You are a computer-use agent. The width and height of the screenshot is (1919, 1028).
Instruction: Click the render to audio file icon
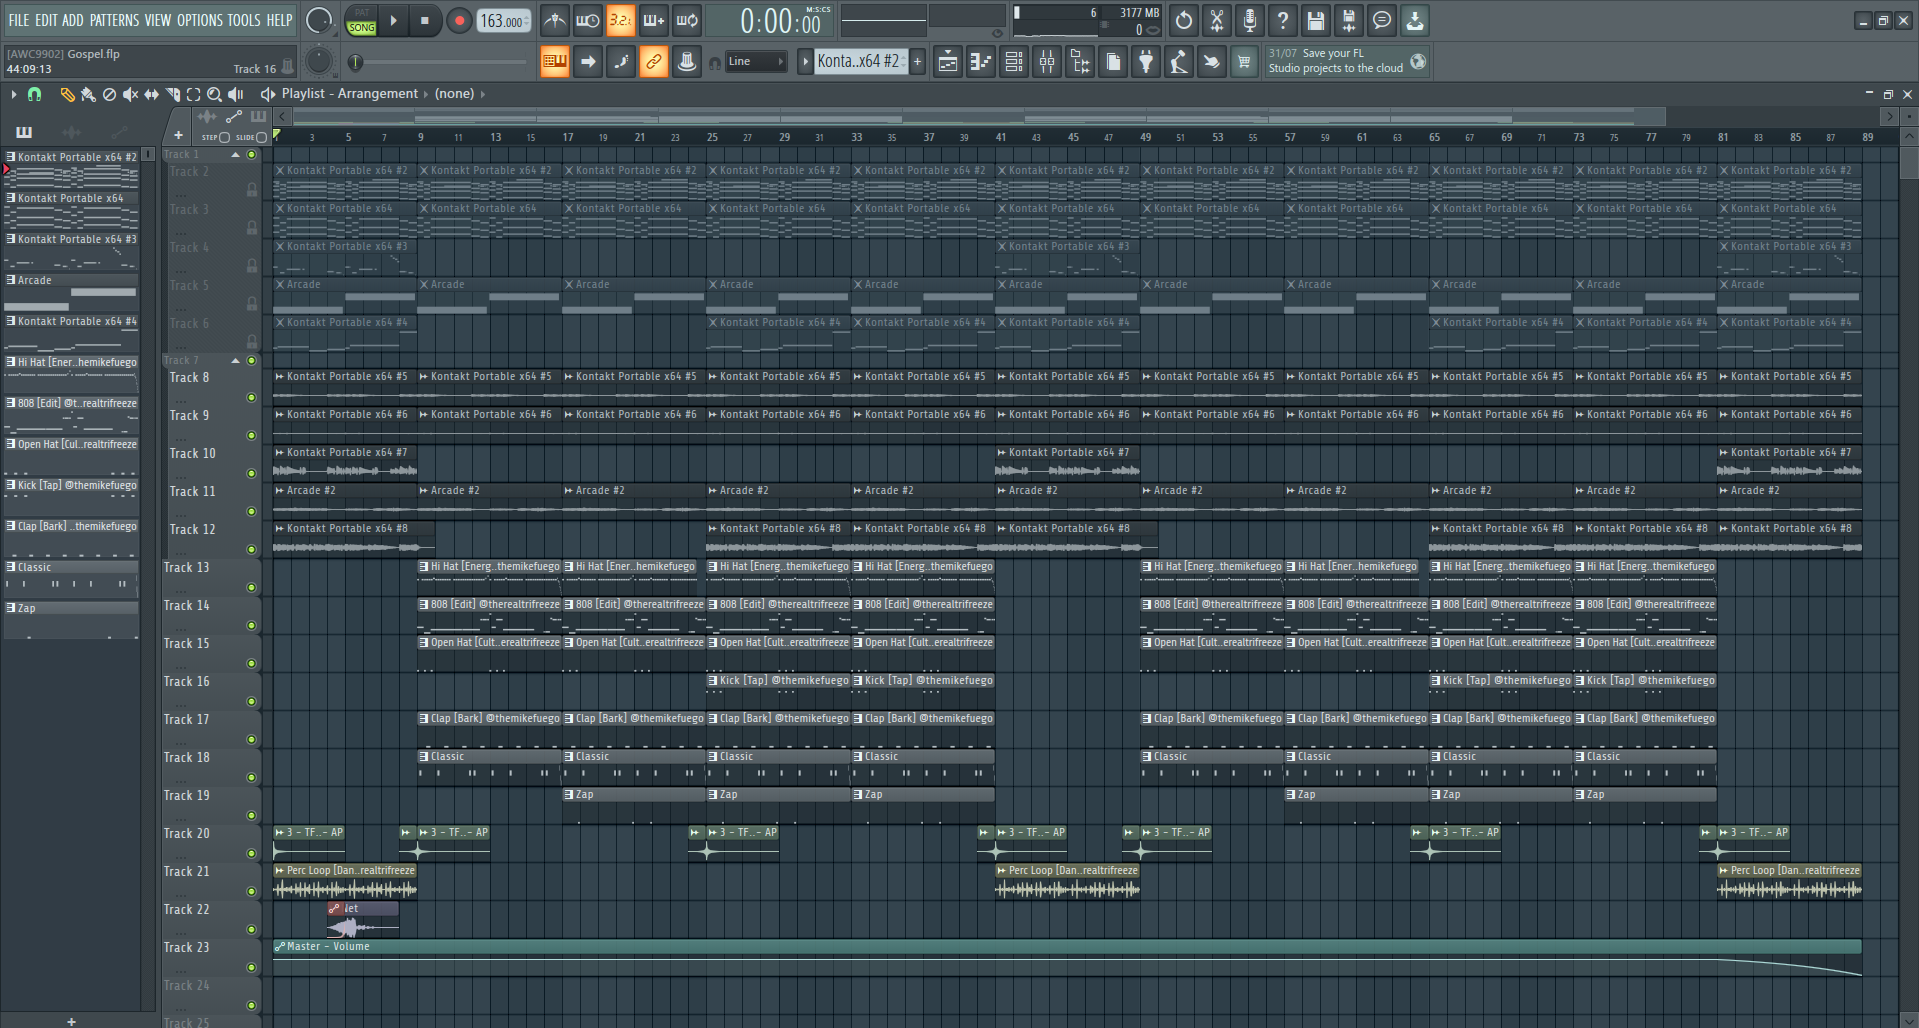(1349, 20)
